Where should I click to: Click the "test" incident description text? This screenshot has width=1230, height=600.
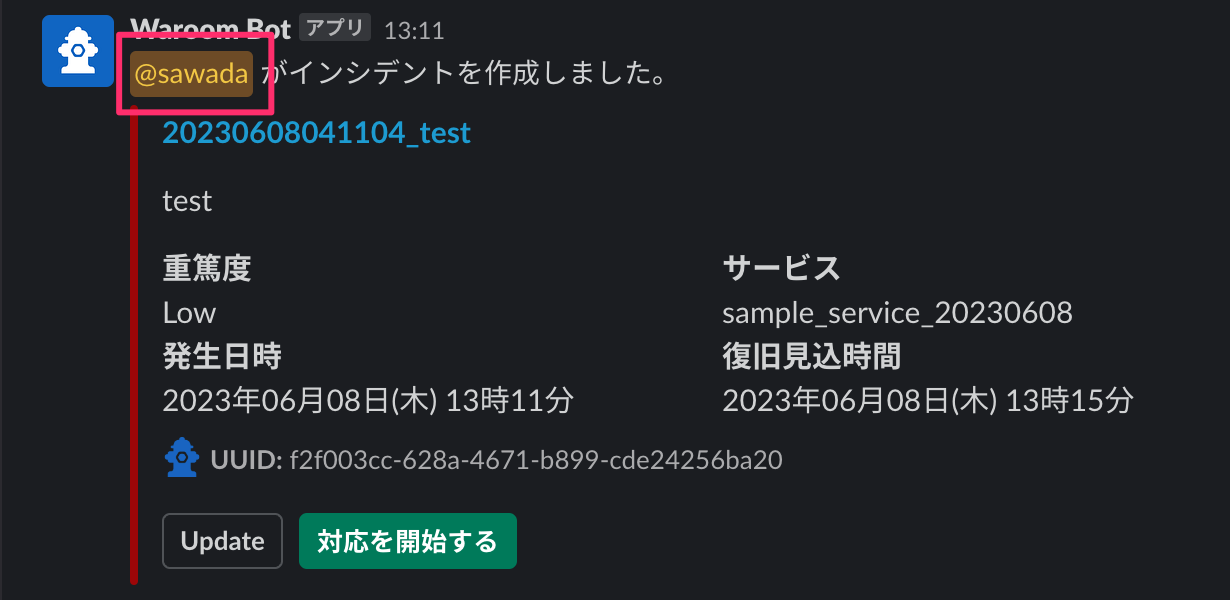pos(187,201)
